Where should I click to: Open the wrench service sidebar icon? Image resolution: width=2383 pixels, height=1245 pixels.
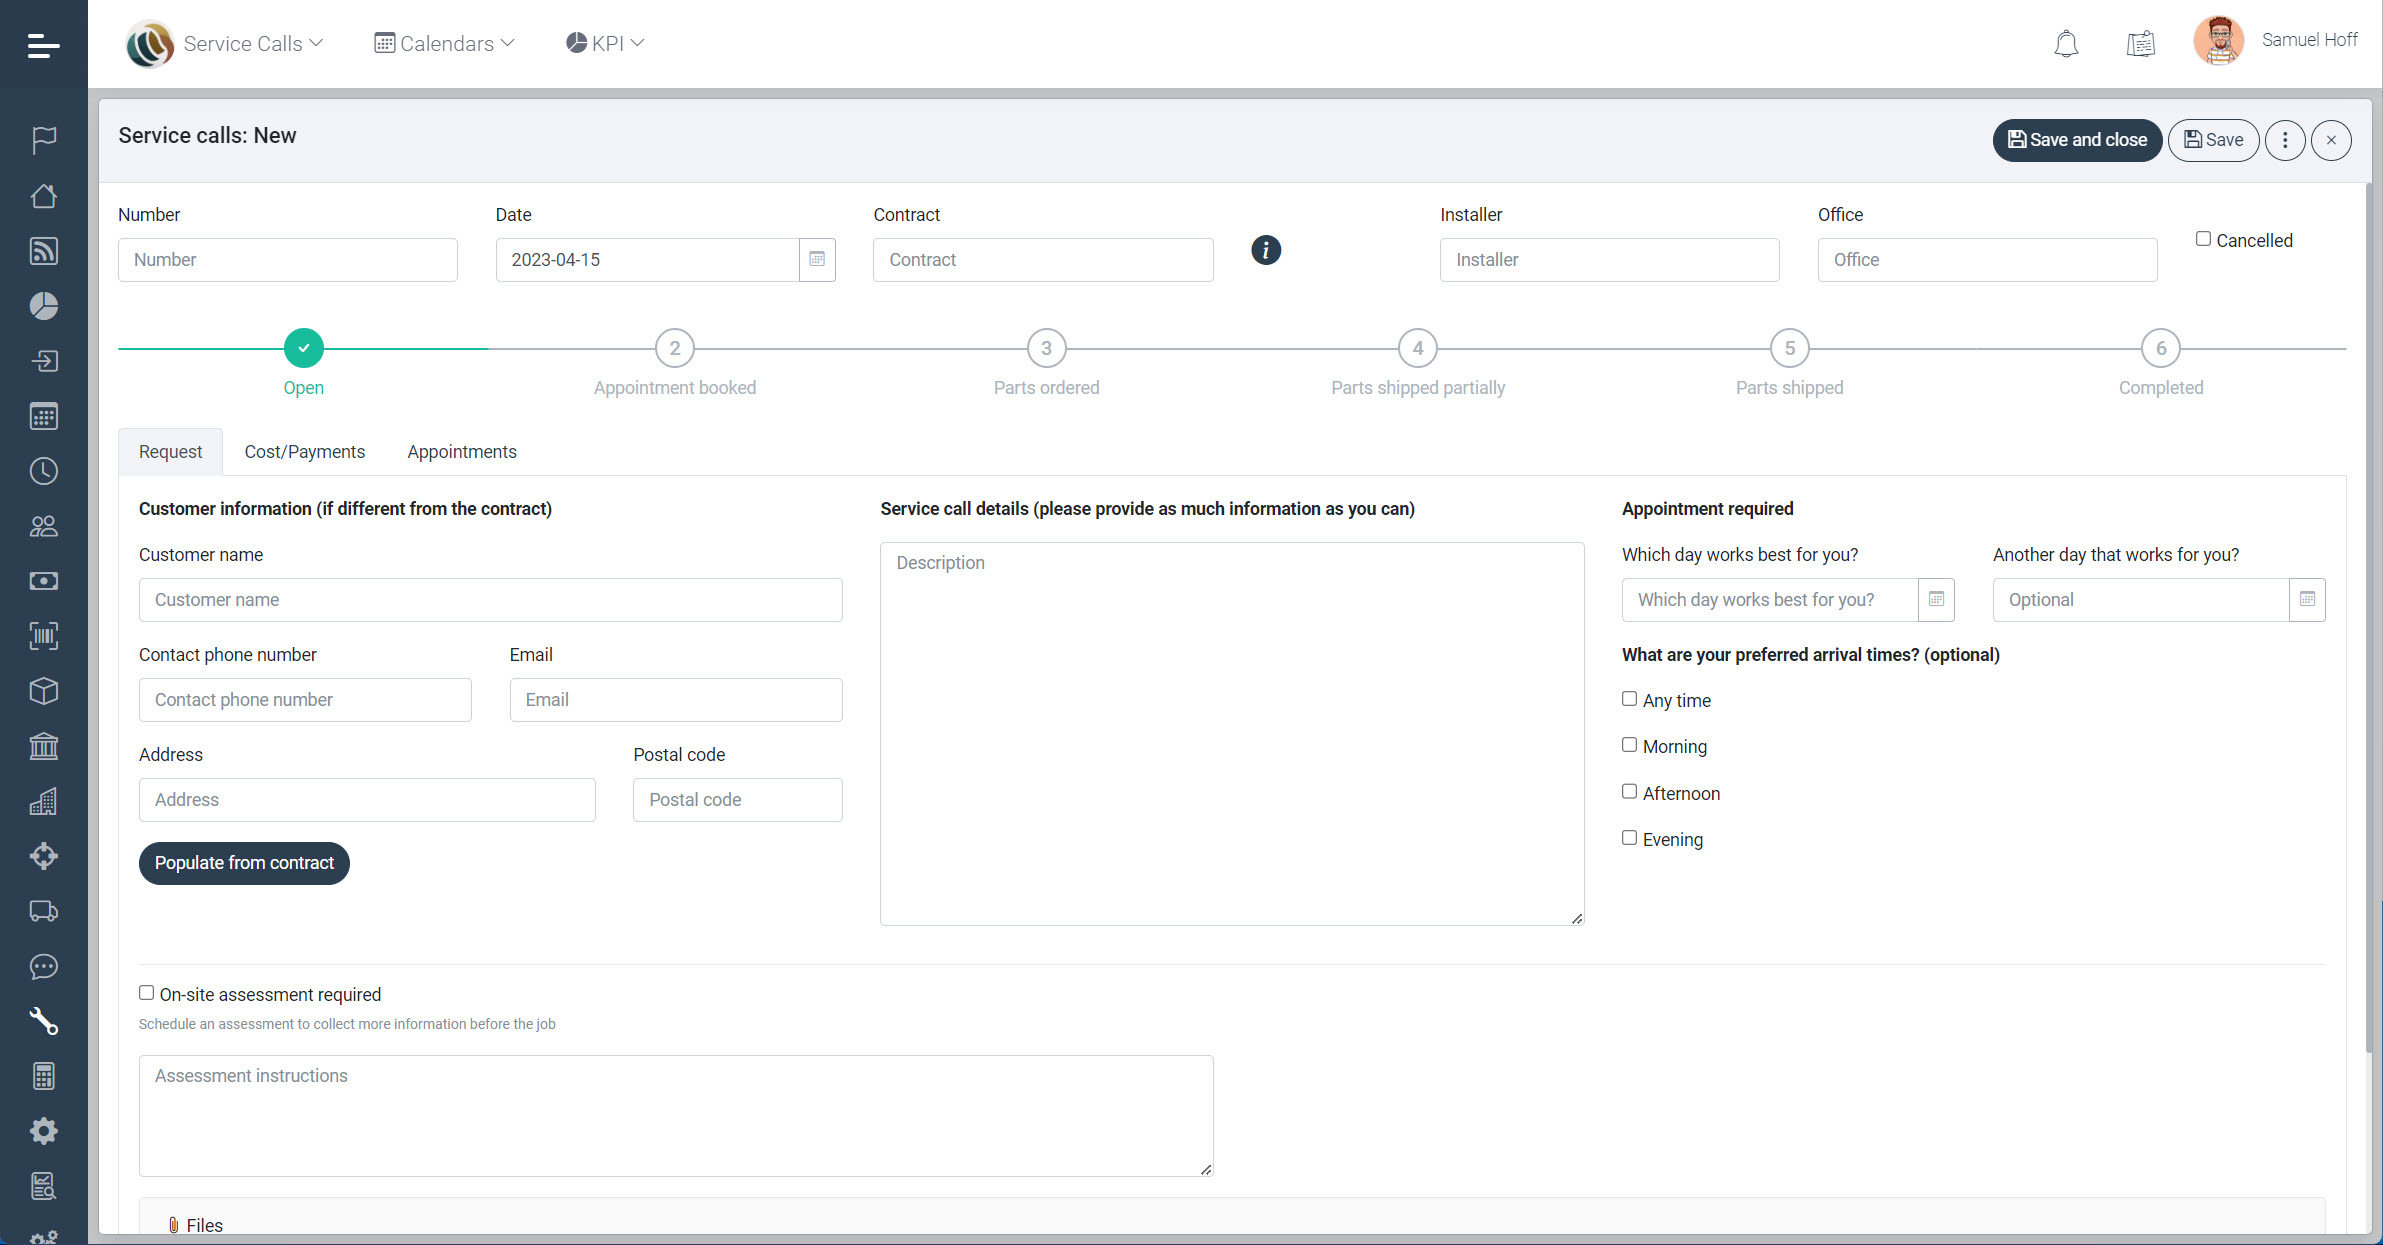(x=43, y=1021)
